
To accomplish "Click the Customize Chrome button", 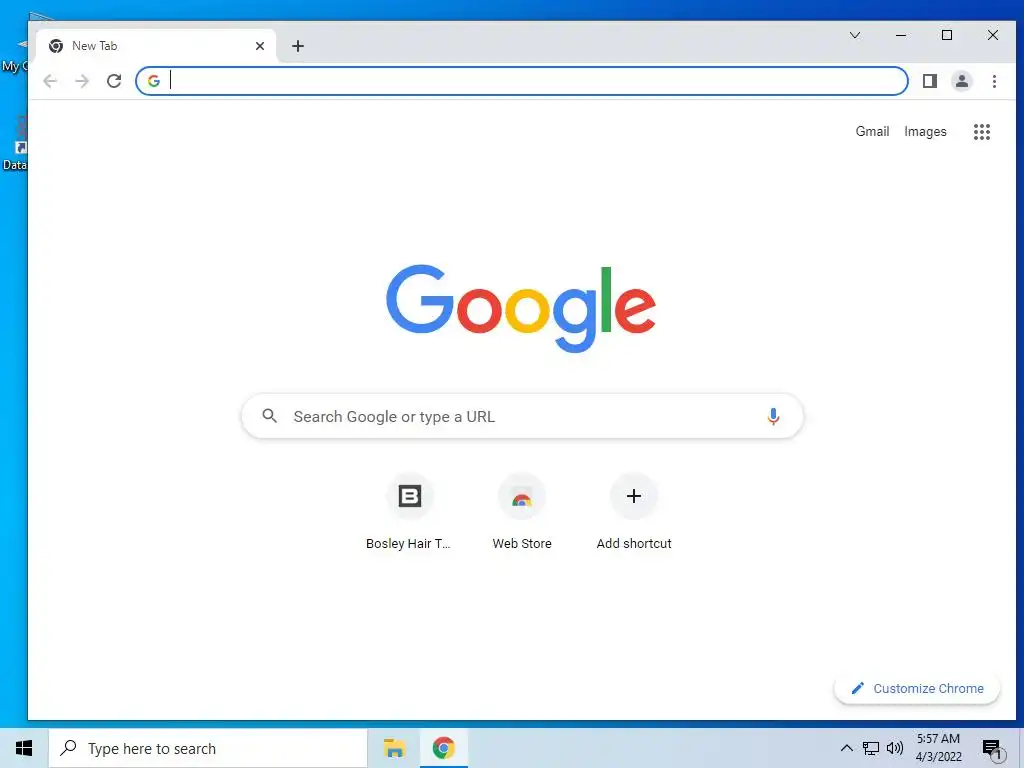I will pos(917,688).
